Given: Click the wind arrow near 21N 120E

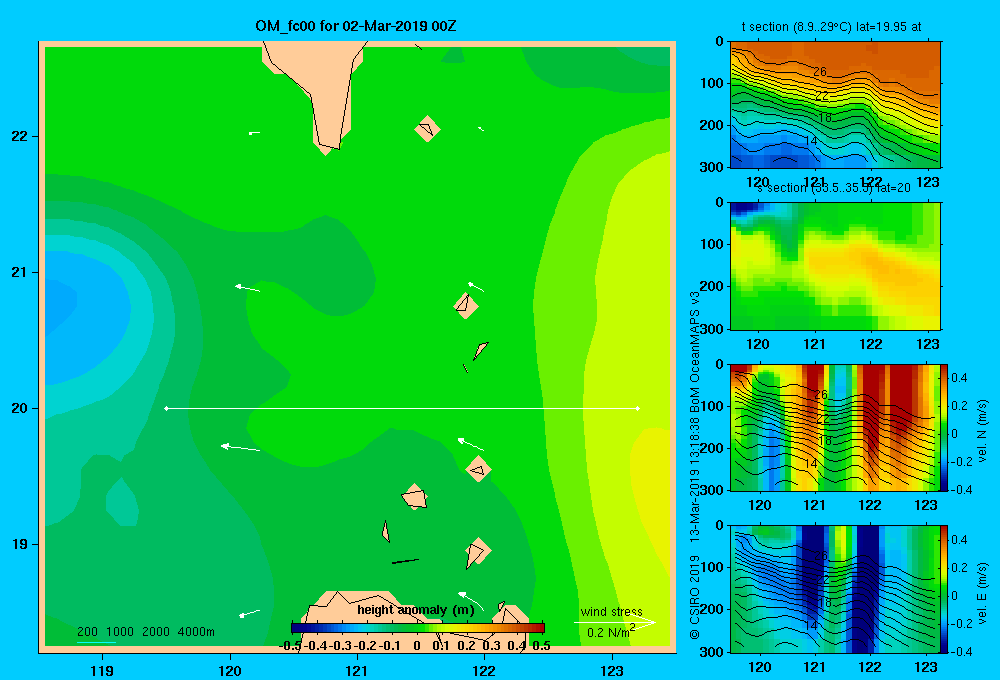Looking at the screenshot, I should [x=247, y=288].
